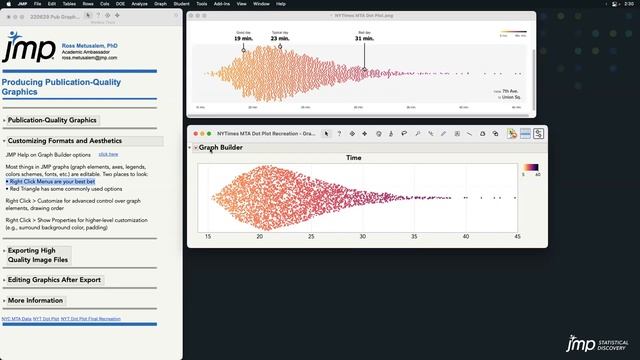Open the Tables menu
Image resolution: width=640 pixels, height=360 pixels.
69,4
